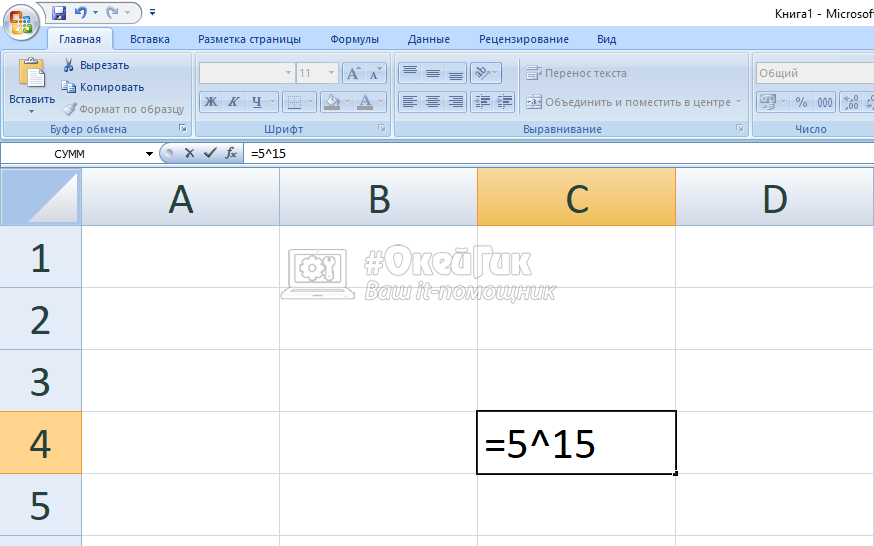Select column D header
Viewport: 874px width, 546px height.
774,198
